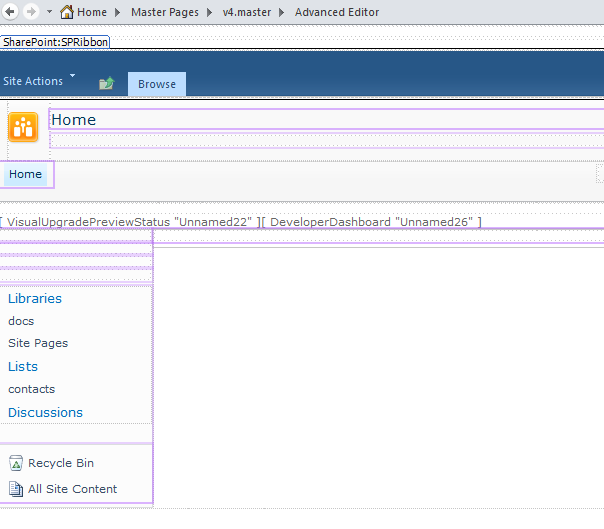Select the SharePoint:SPRibbon control tag
Viewport: 604px width, 529px height.
tap(55, 42)
